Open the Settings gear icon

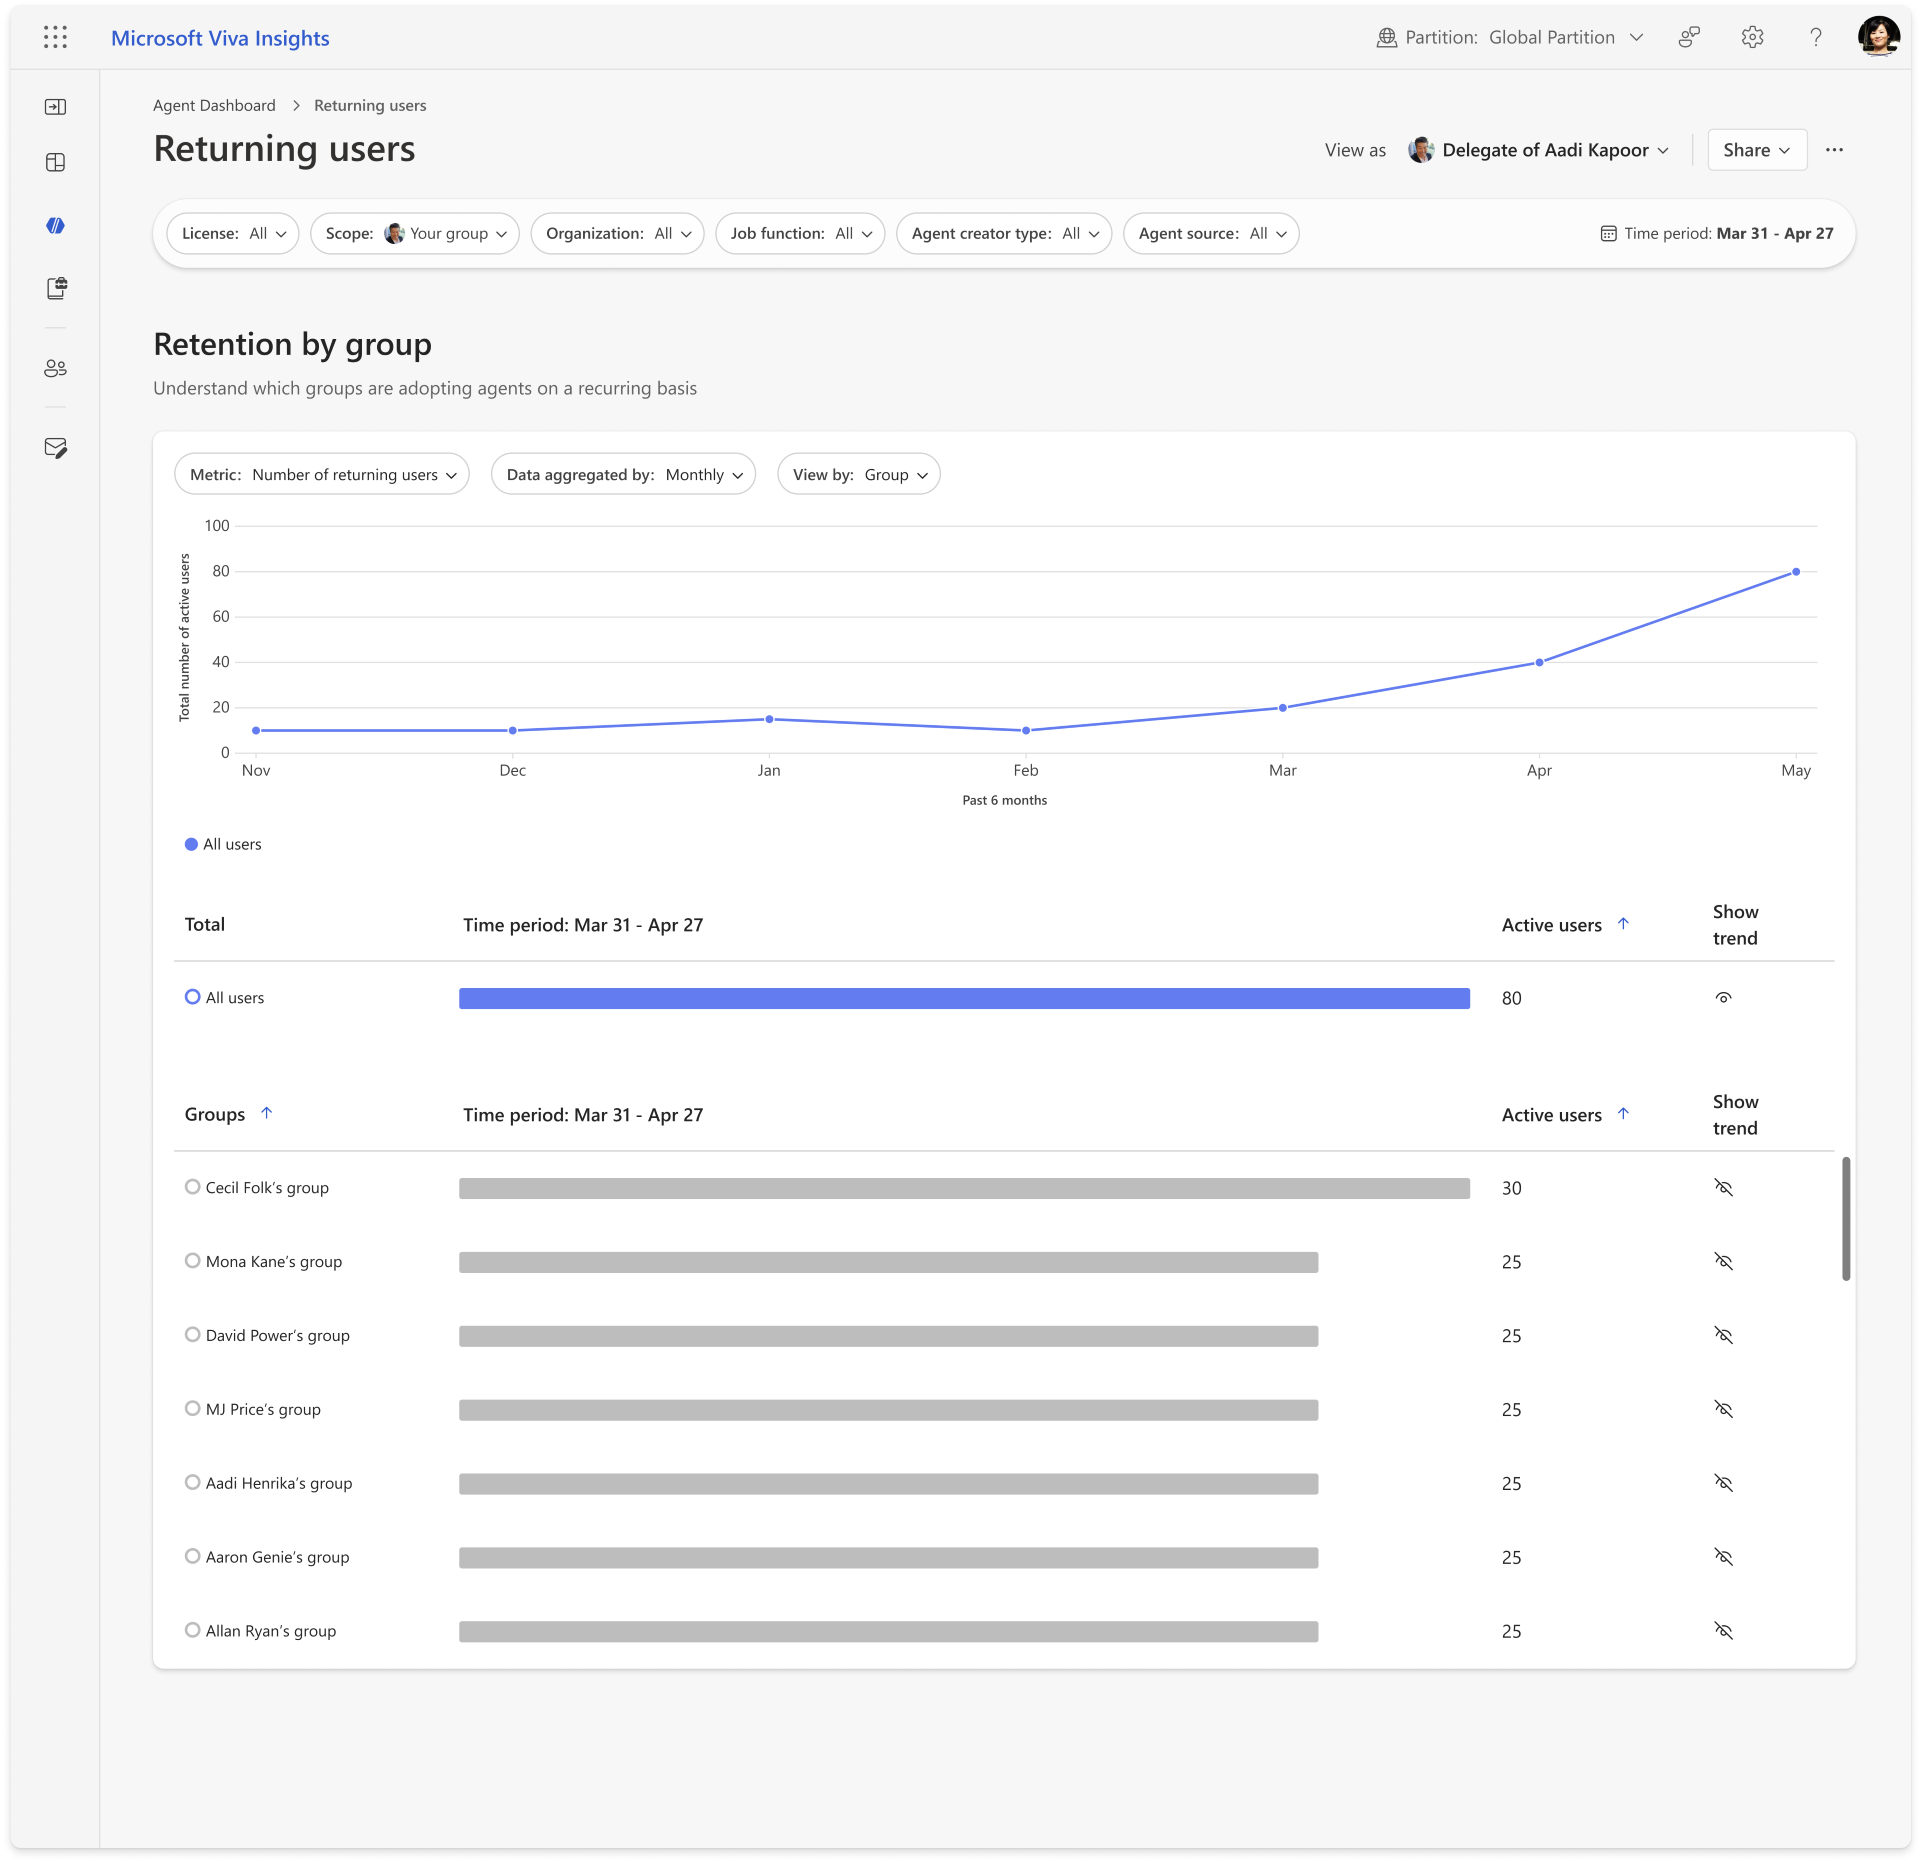(1752, 37)
